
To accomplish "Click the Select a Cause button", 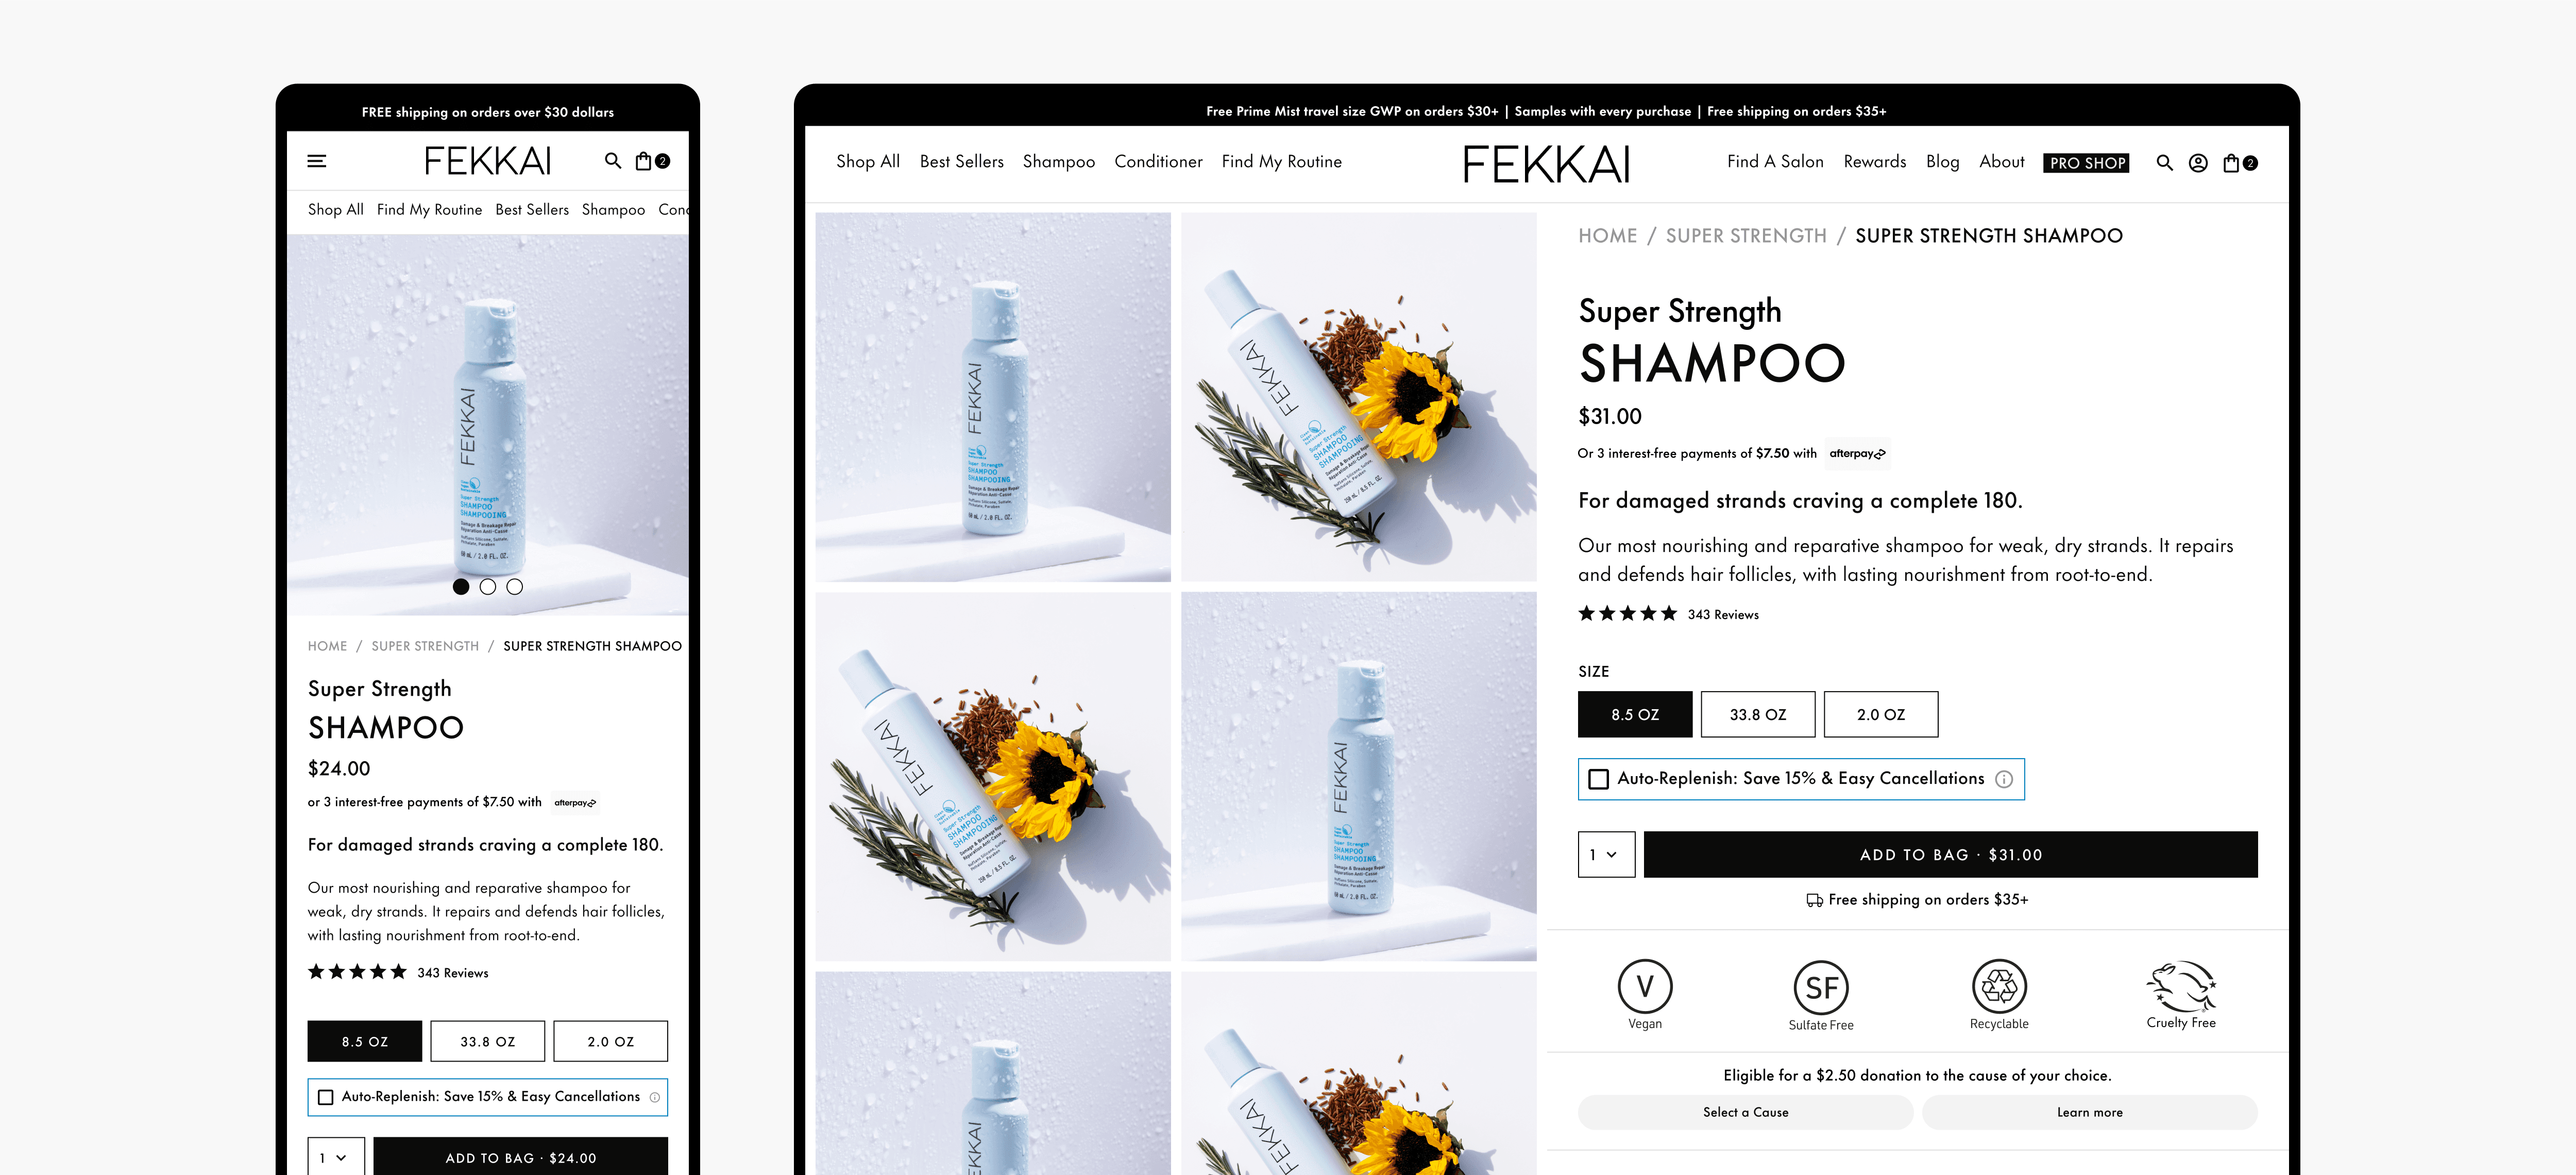I will [1745, 1112].
